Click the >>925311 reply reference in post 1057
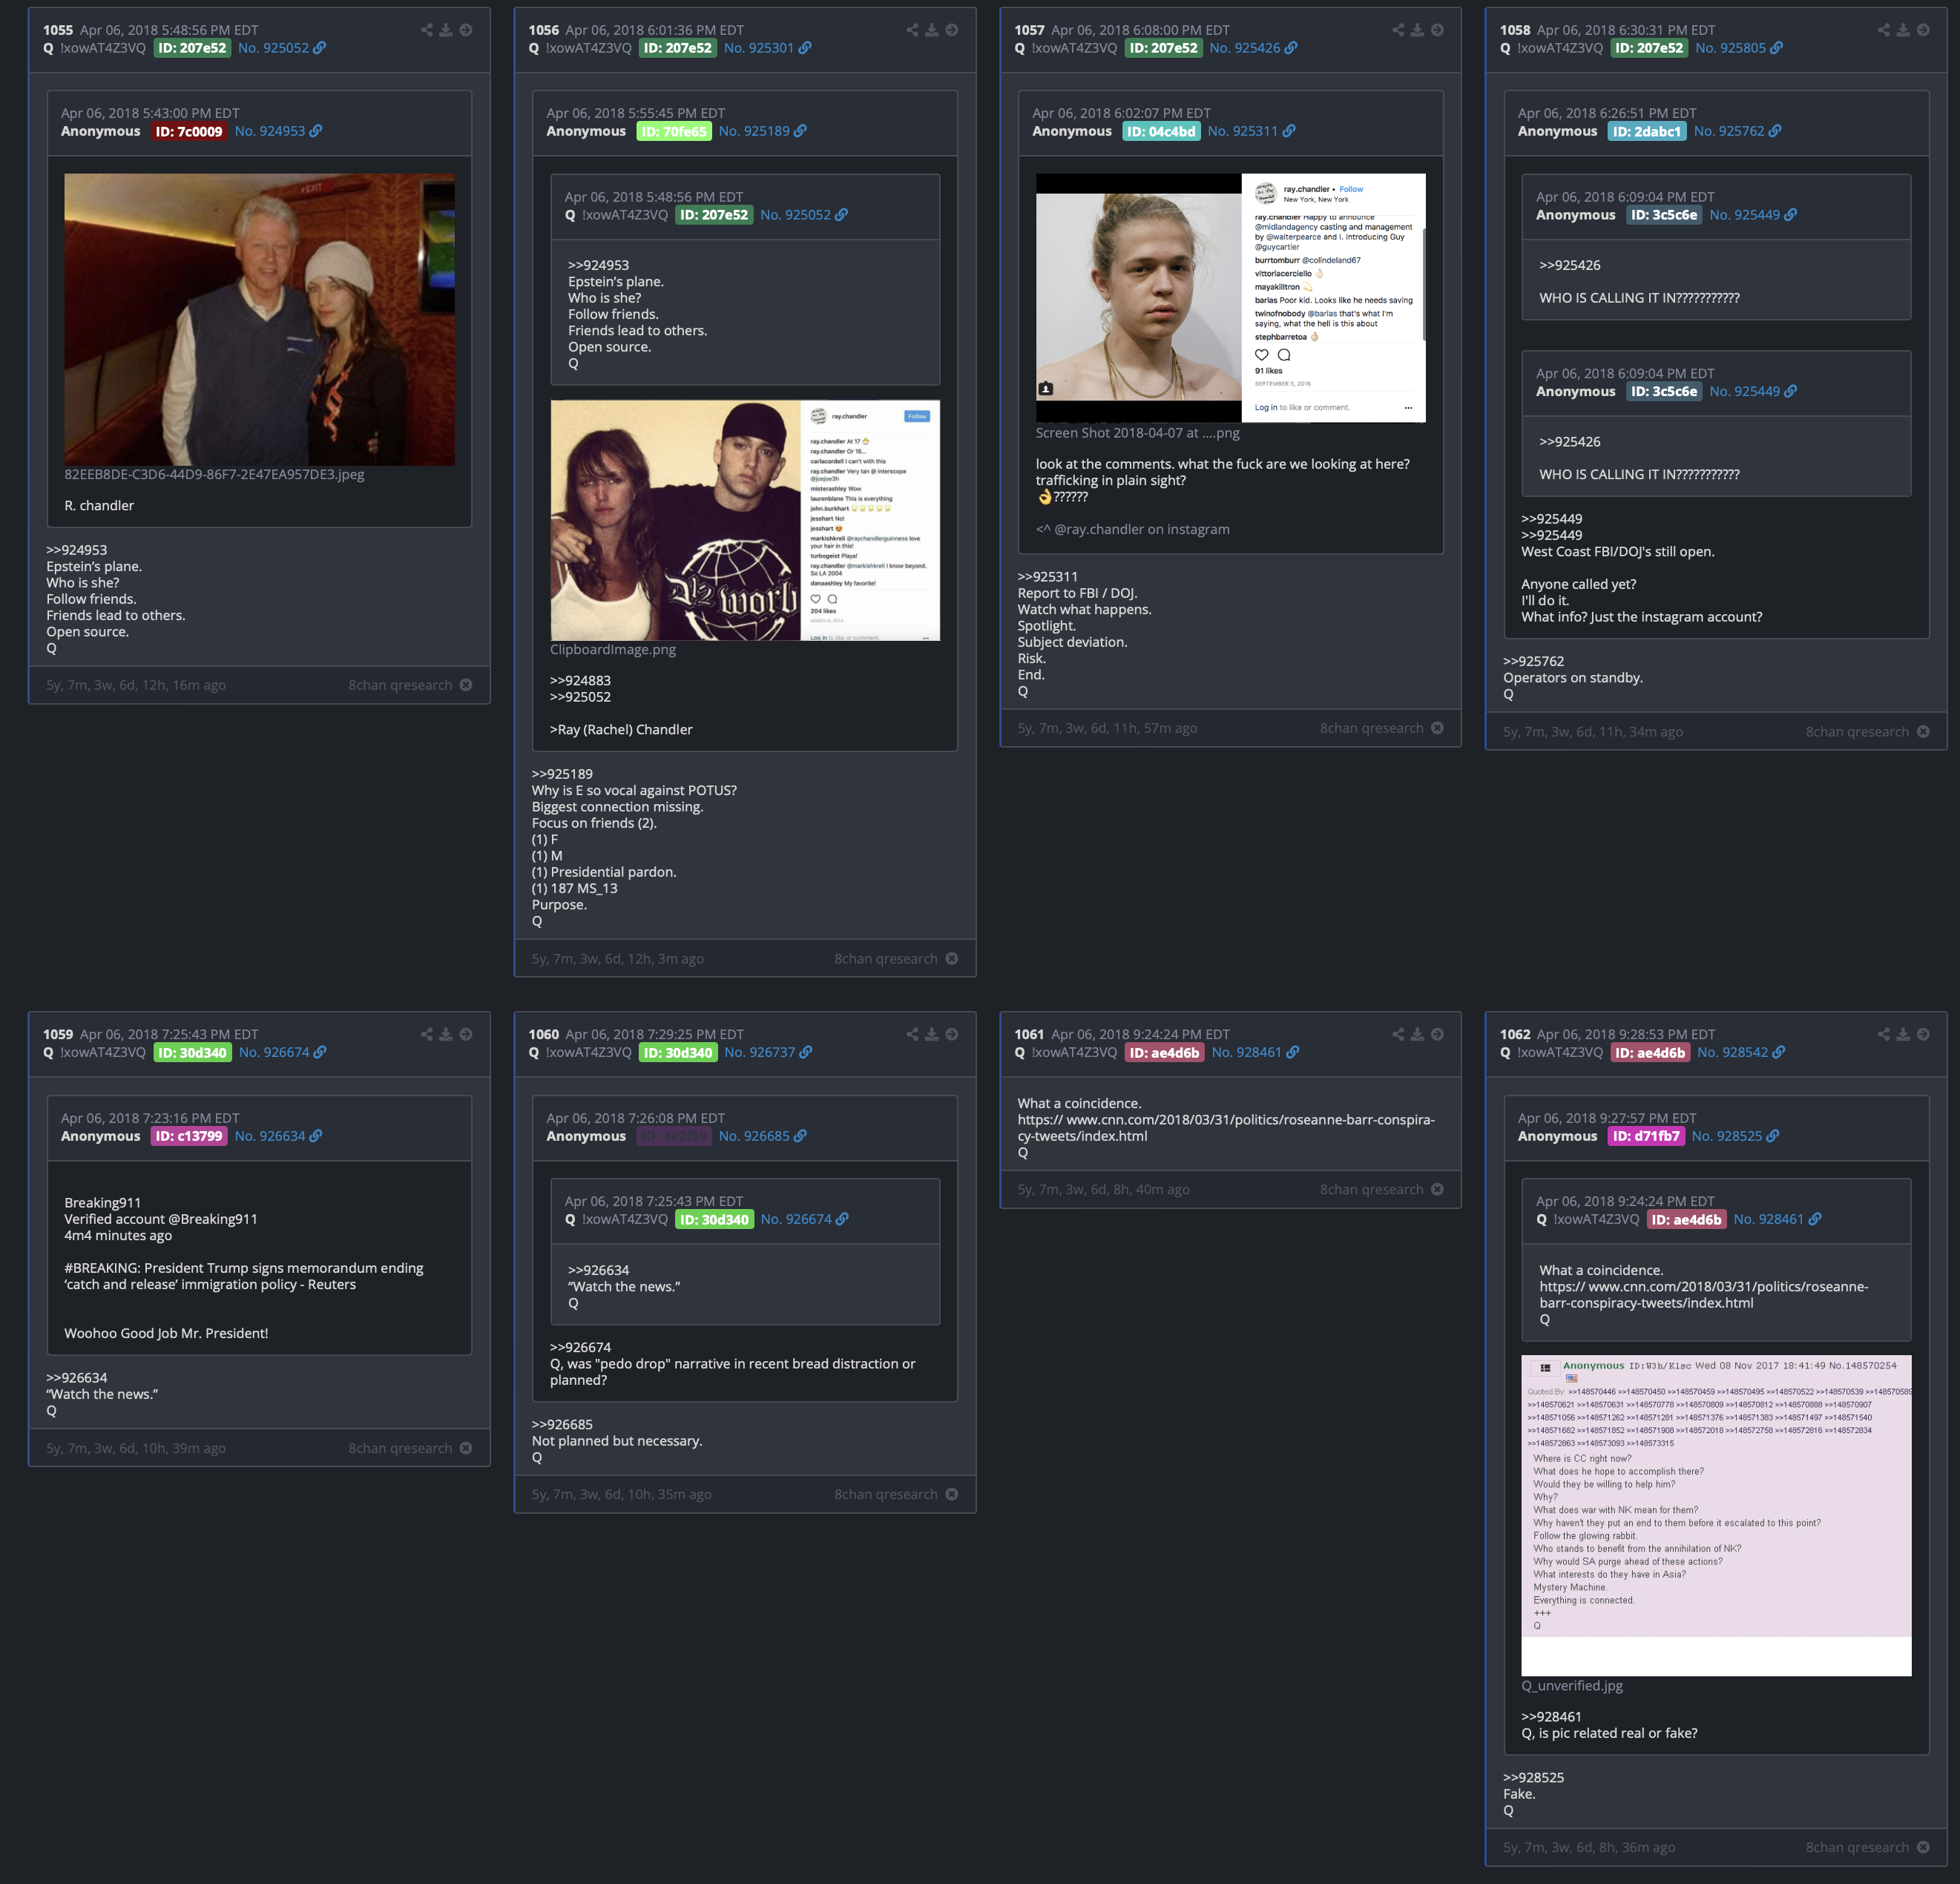1960x1884 pixels. [x=1047, y=576]
